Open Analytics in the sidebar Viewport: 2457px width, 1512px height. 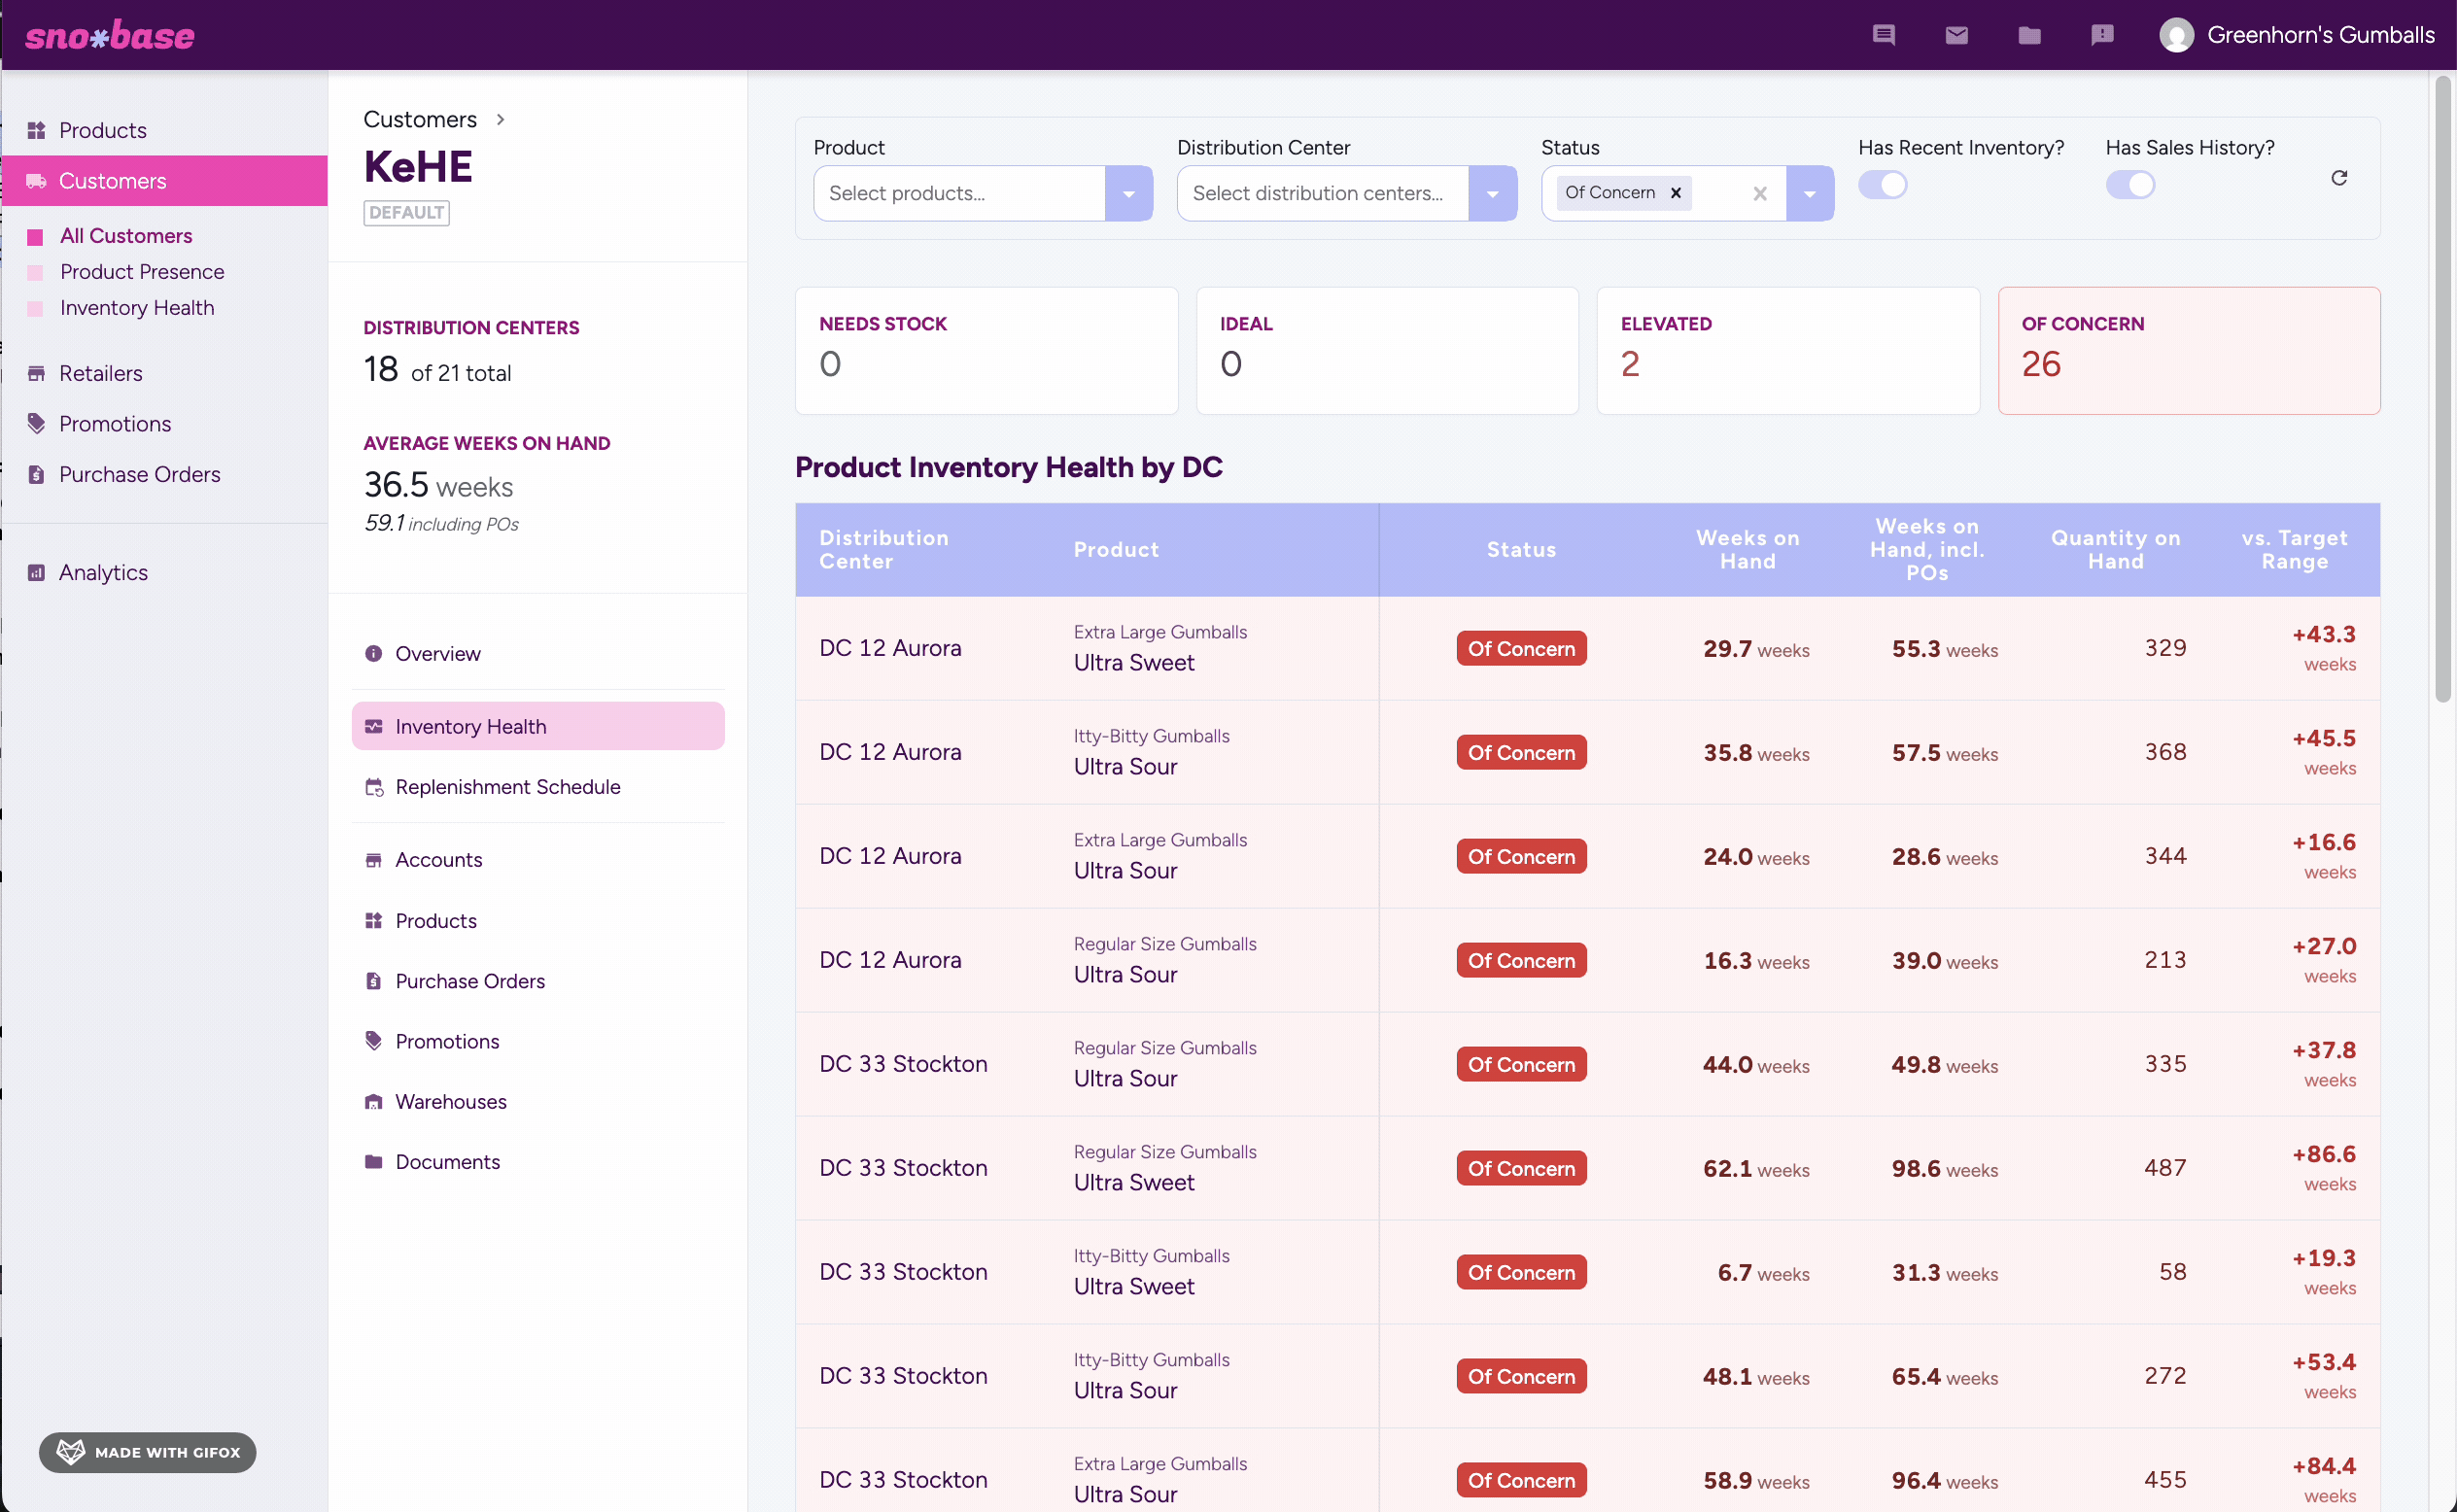point(103,572)
